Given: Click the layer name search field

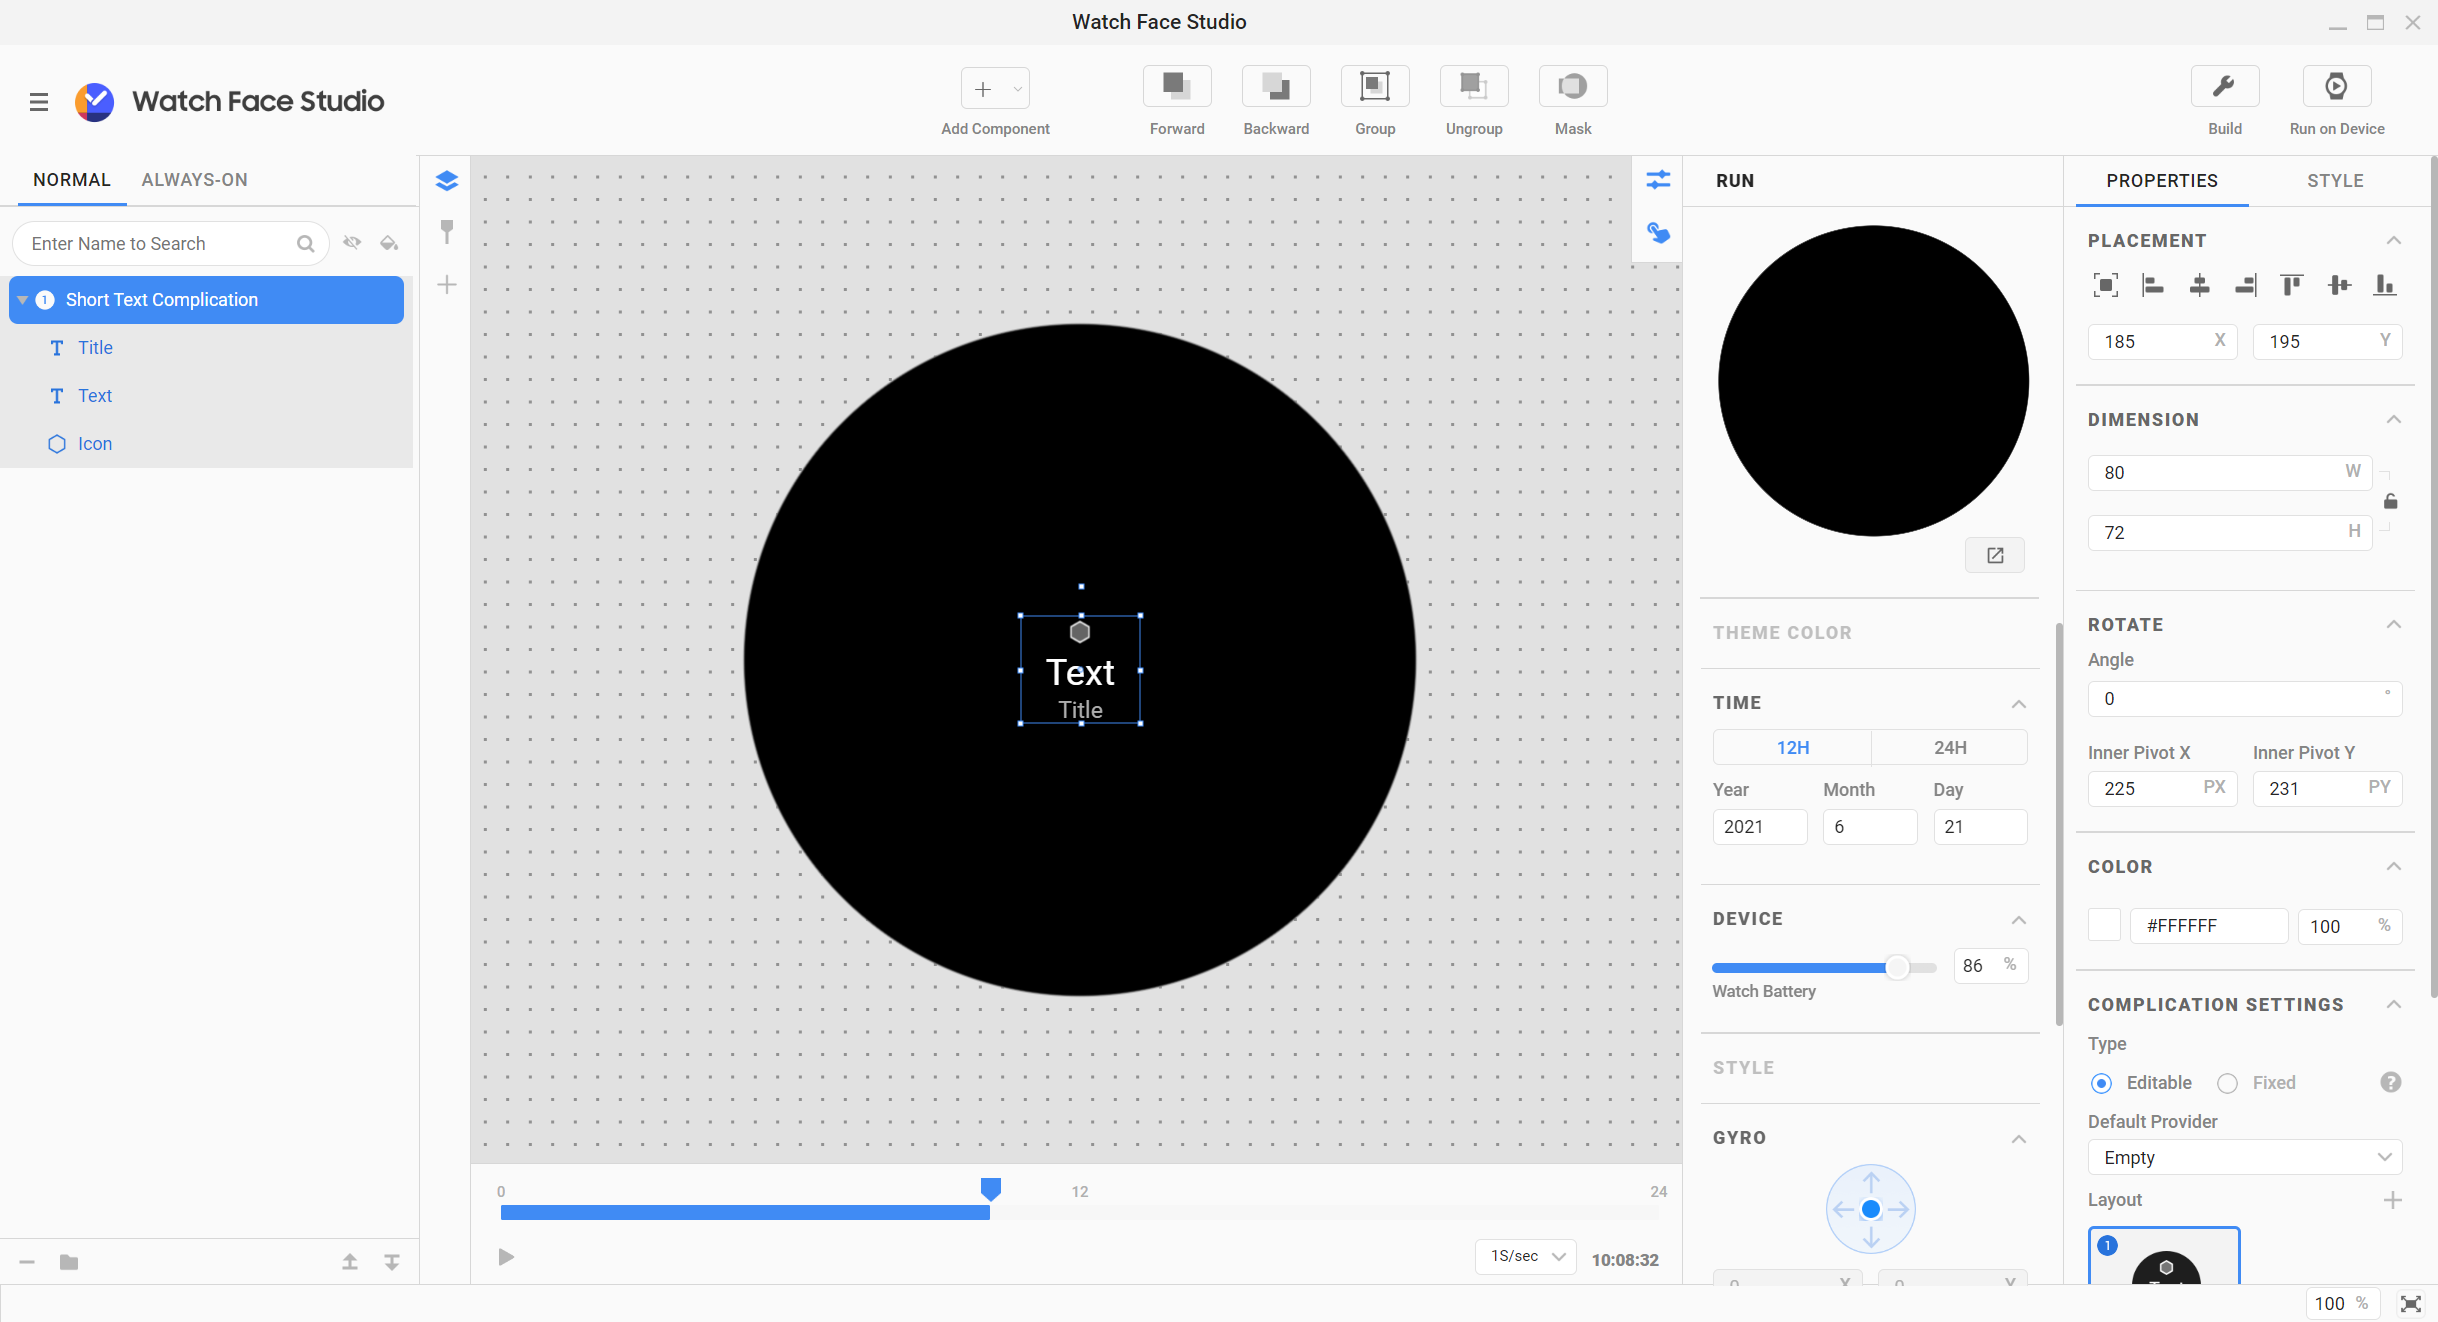Looking at the screenshot, I should [160, 244].
